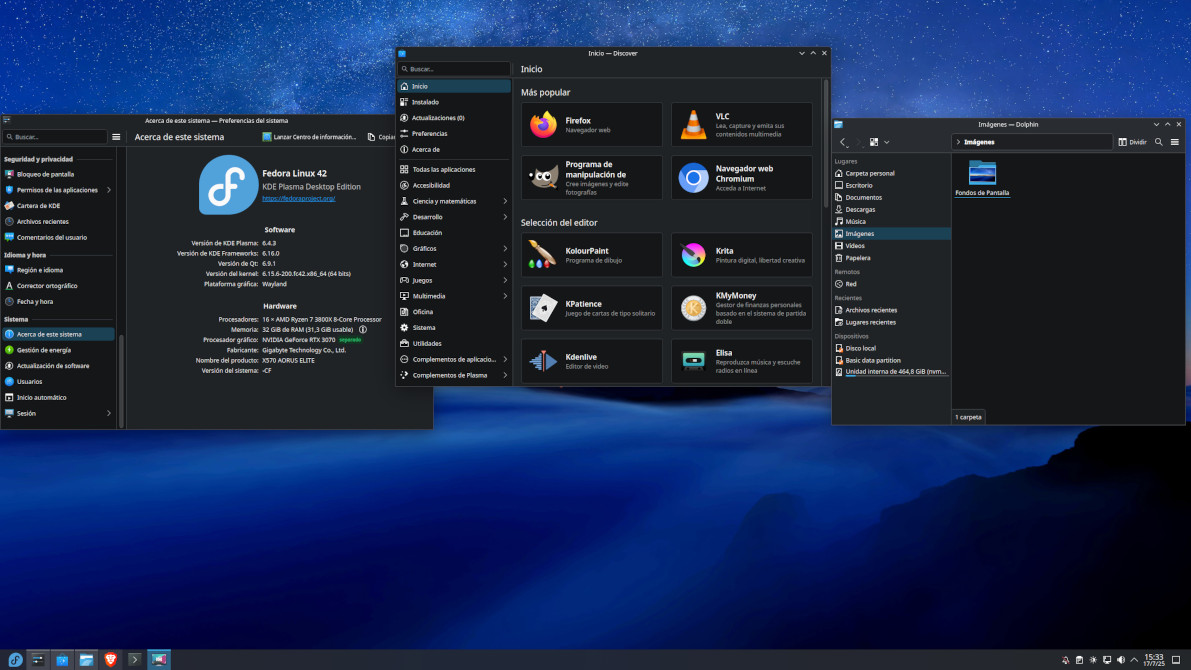Click Dolphin icon view mode button
The width and height of the screenshot is (1191, 670).
coord(874,142)
